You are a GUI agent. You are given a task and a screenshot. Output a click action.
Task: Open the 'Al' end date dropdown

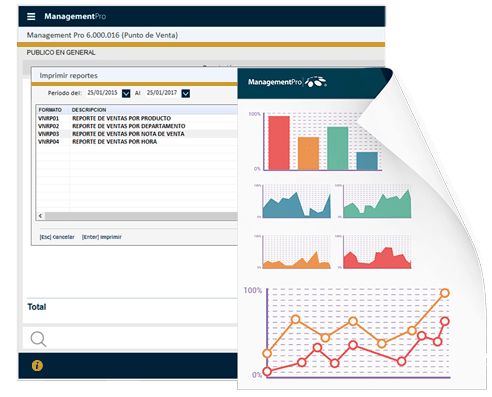pyautogui.click(x=186, y=93)
